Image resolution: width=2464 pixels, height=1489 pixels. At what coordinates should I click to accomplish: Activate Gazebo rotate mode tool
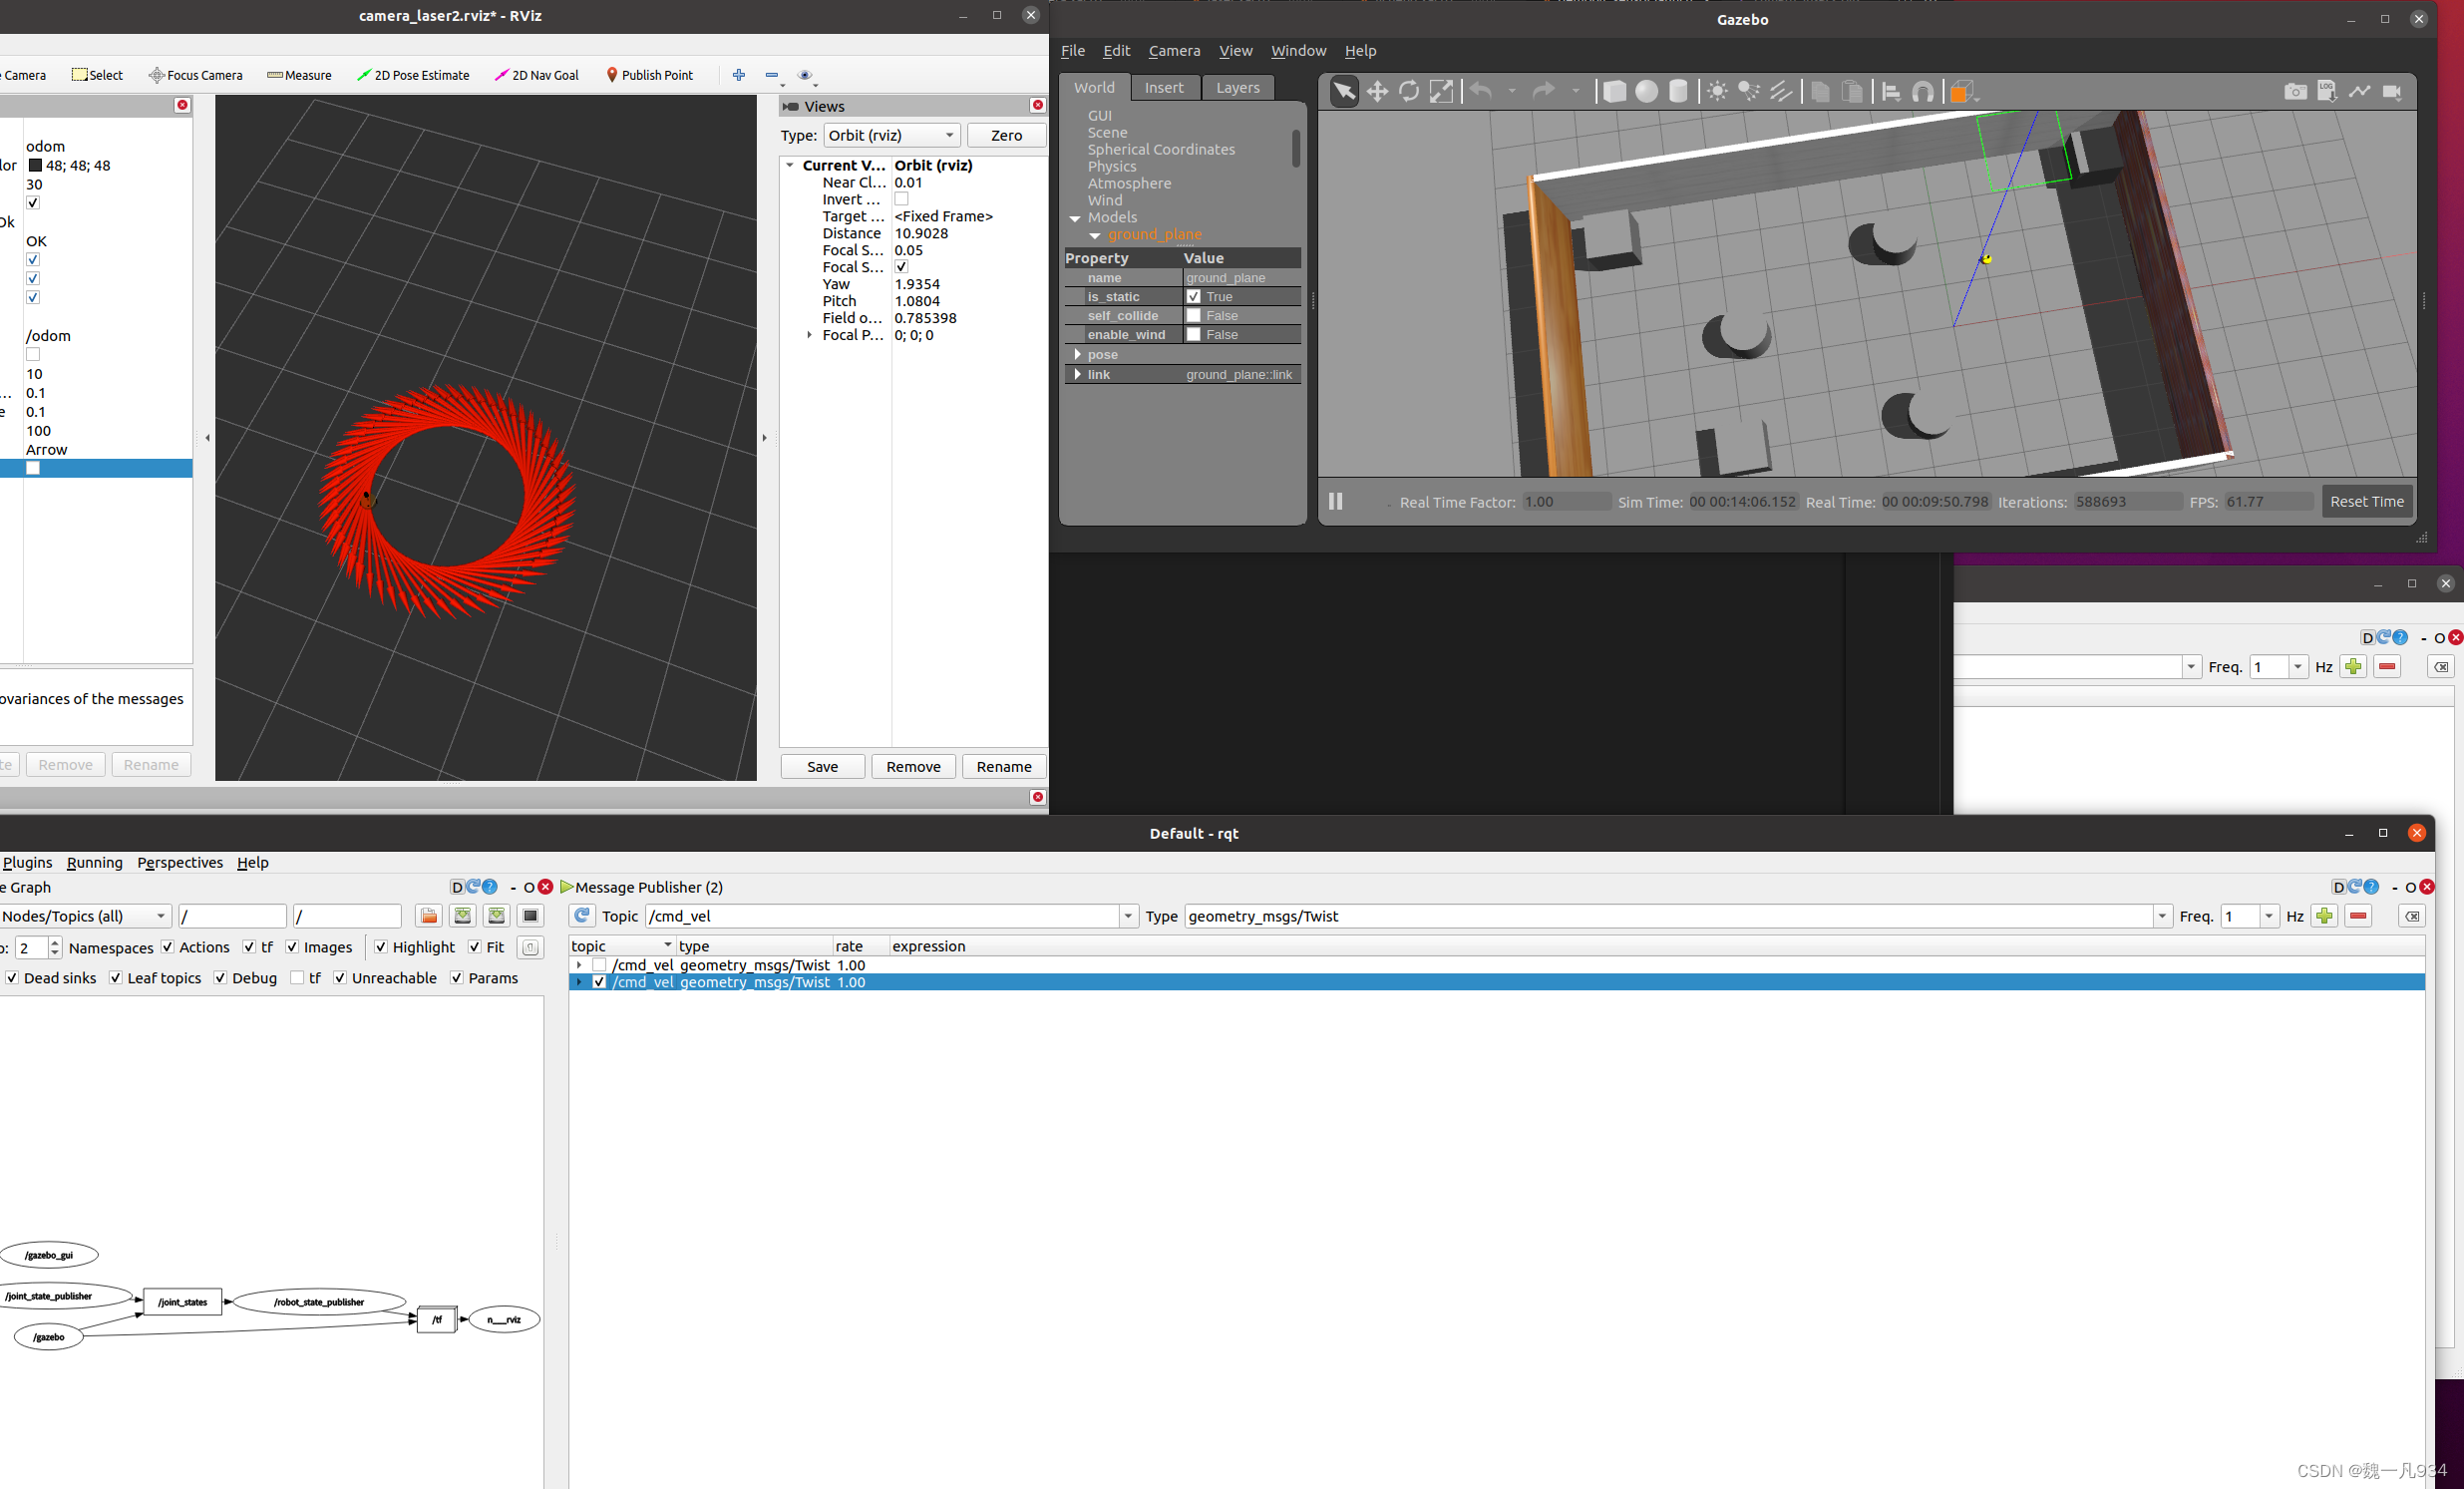[x=1408, y=92]
